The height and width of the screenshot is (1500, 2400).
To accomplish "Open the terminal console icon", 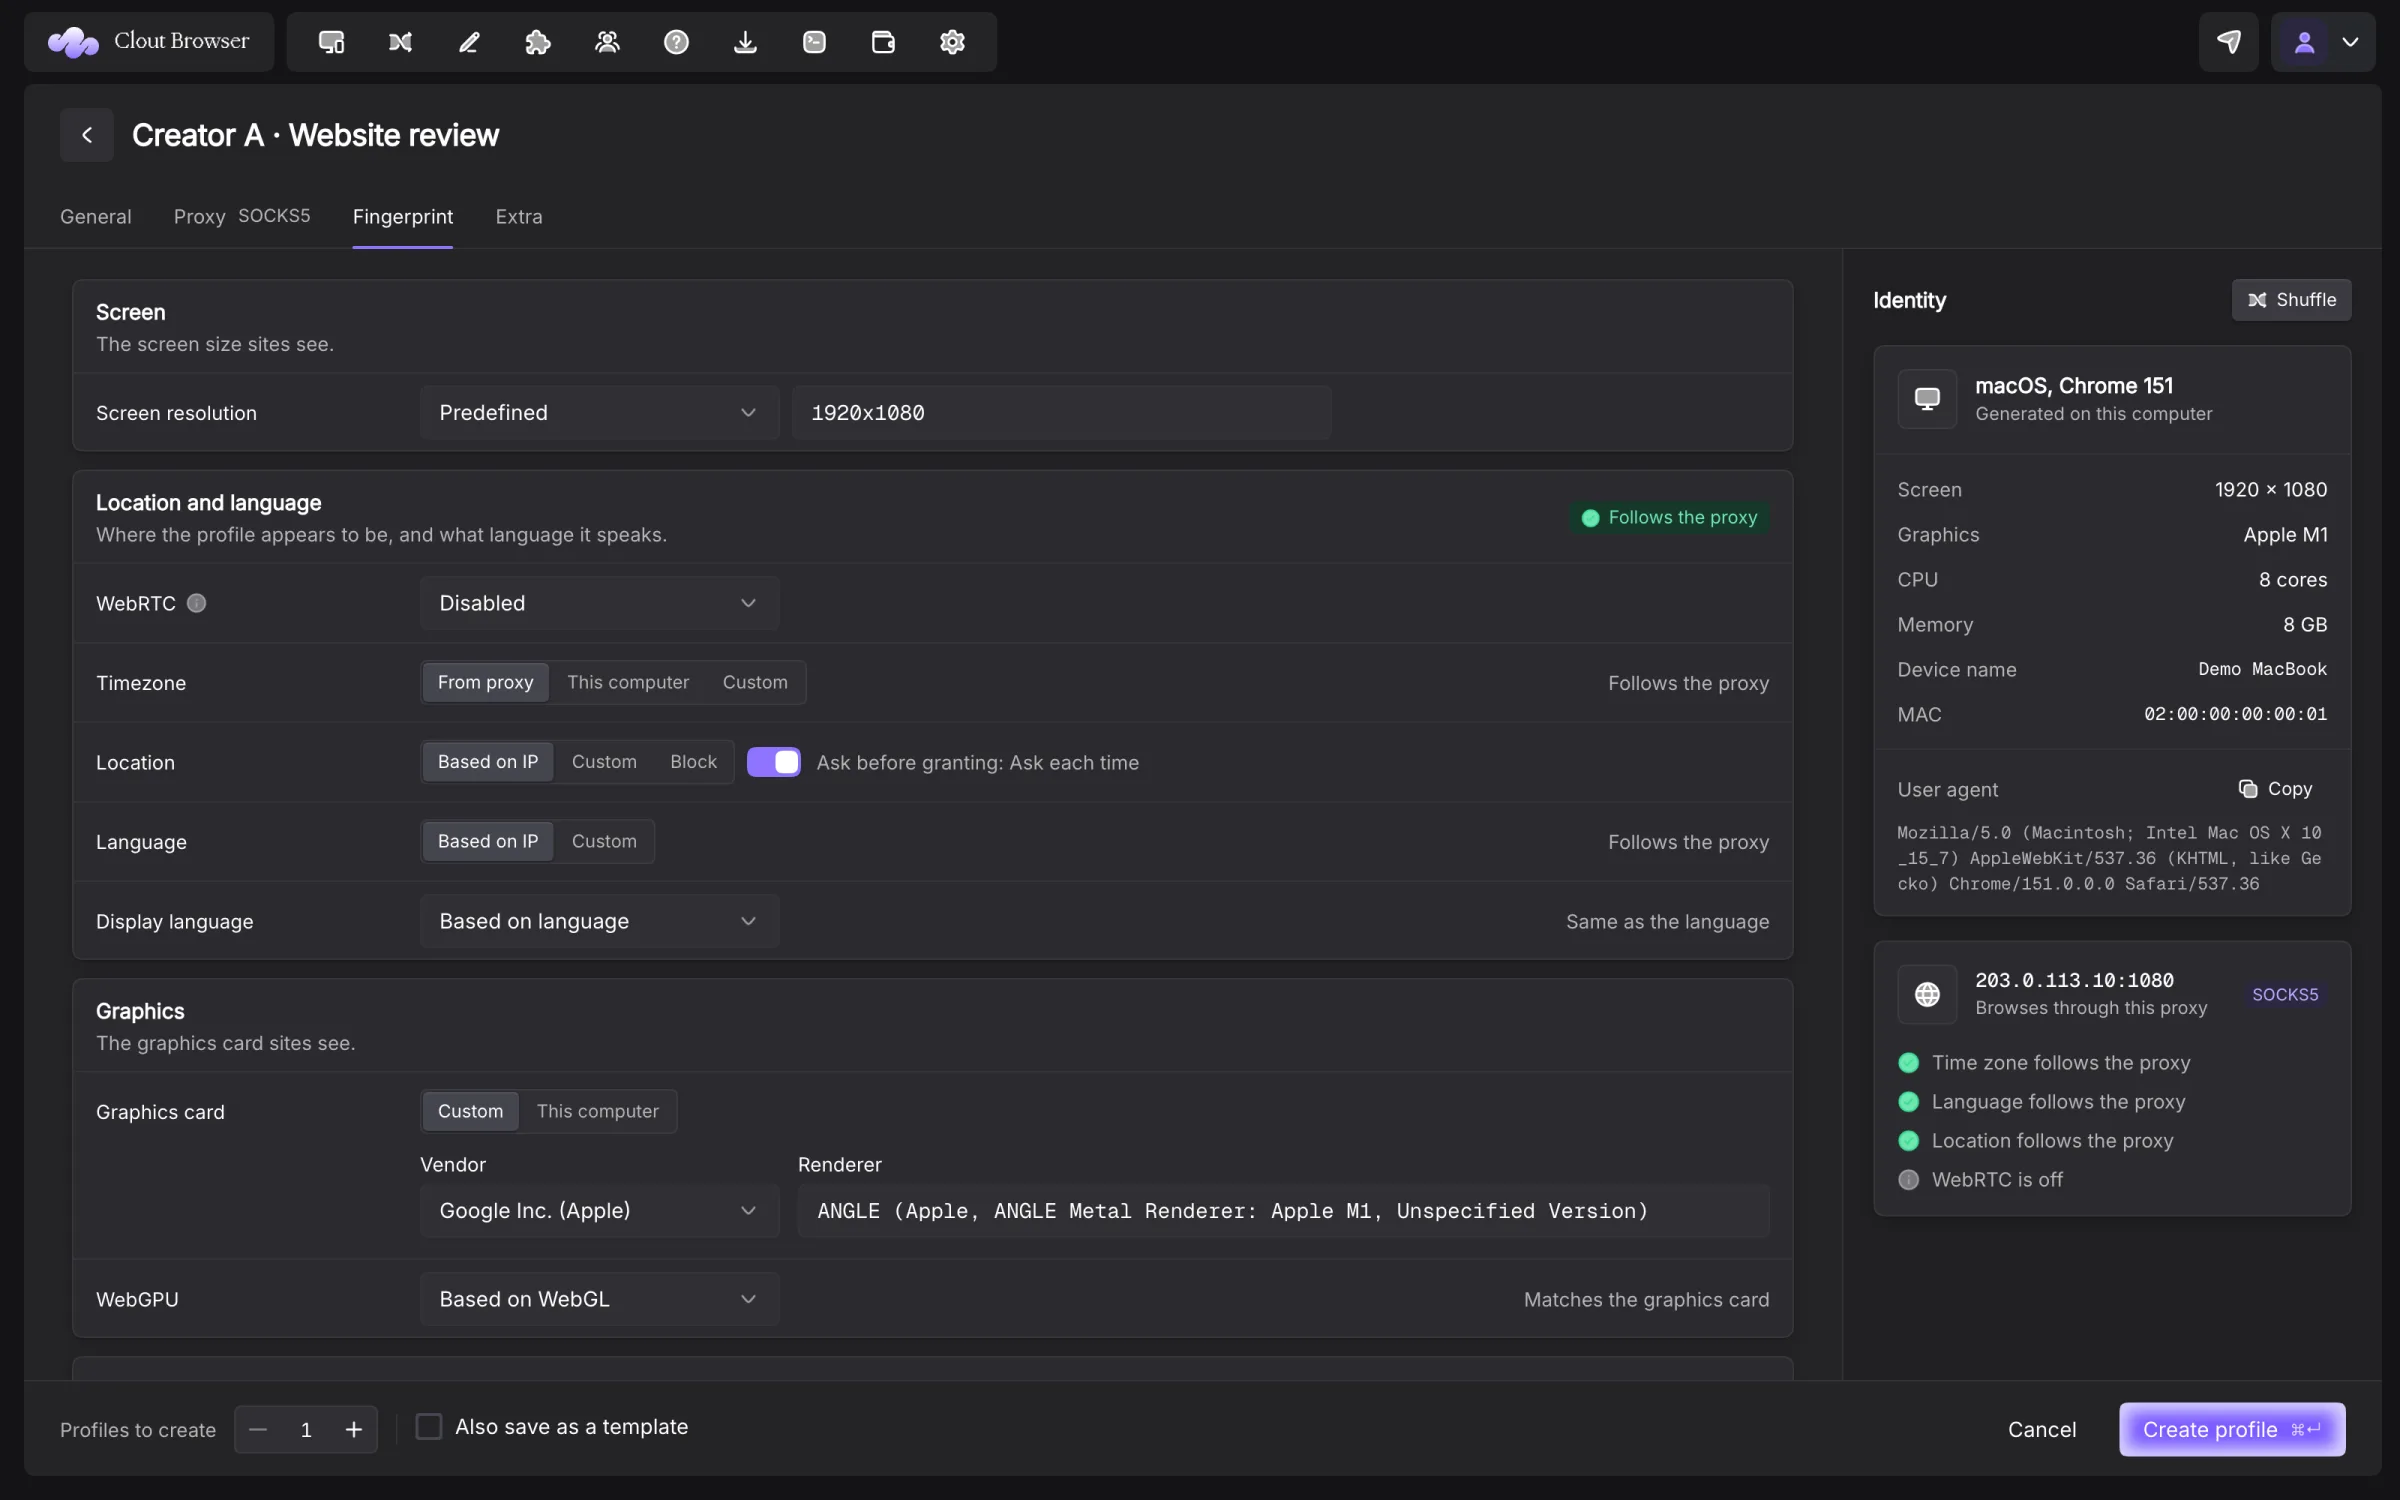I will tap(814, 42).
